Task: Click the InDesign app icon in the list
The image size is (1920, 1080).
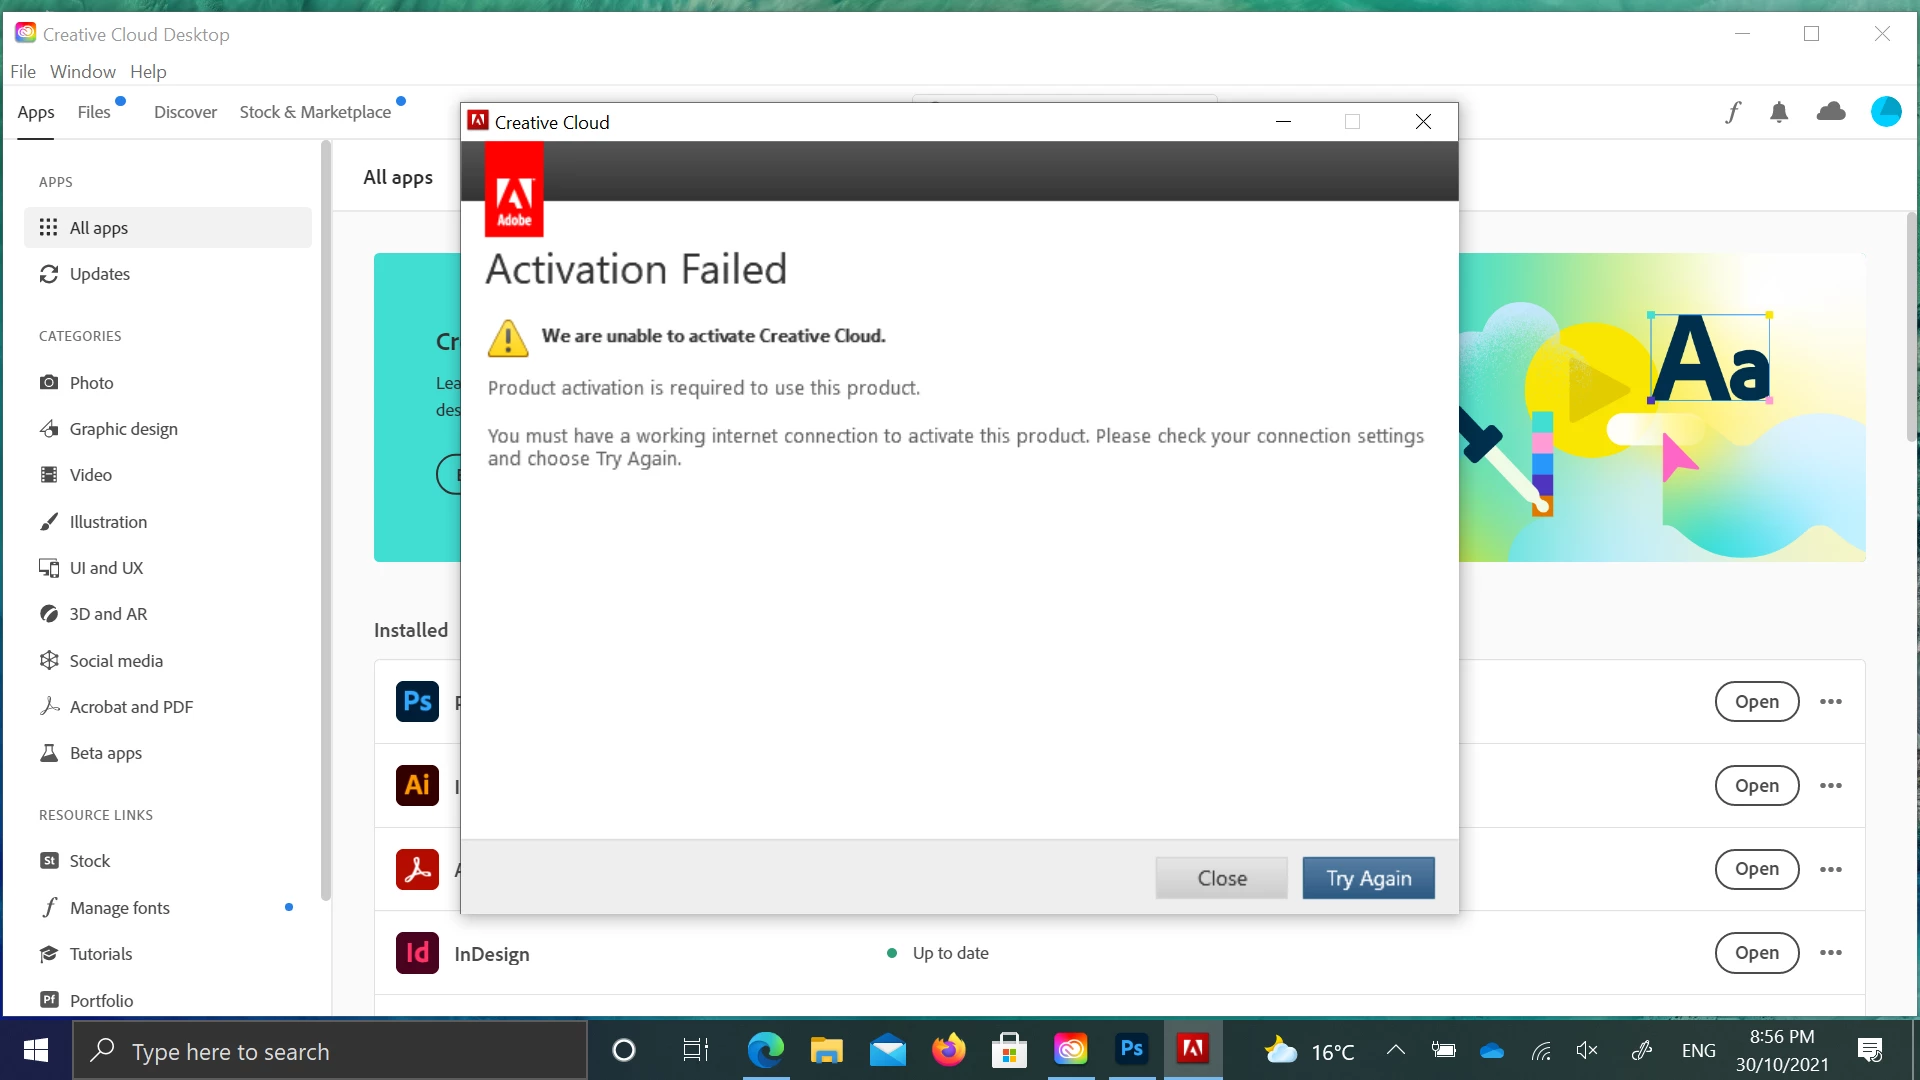Action: pos(417,953)
